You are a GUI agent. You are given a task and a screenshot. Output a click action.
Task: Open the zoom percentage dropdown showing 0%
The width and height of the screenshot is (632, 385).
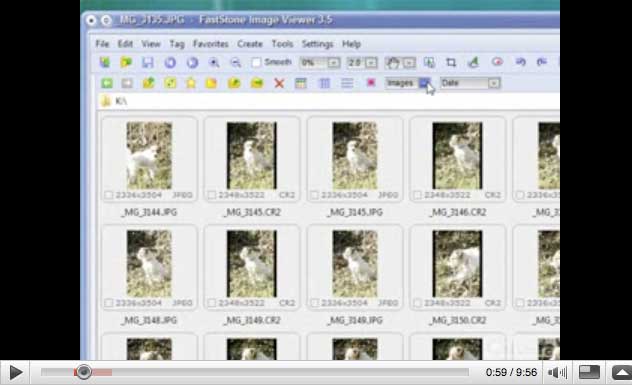point(320,63)
